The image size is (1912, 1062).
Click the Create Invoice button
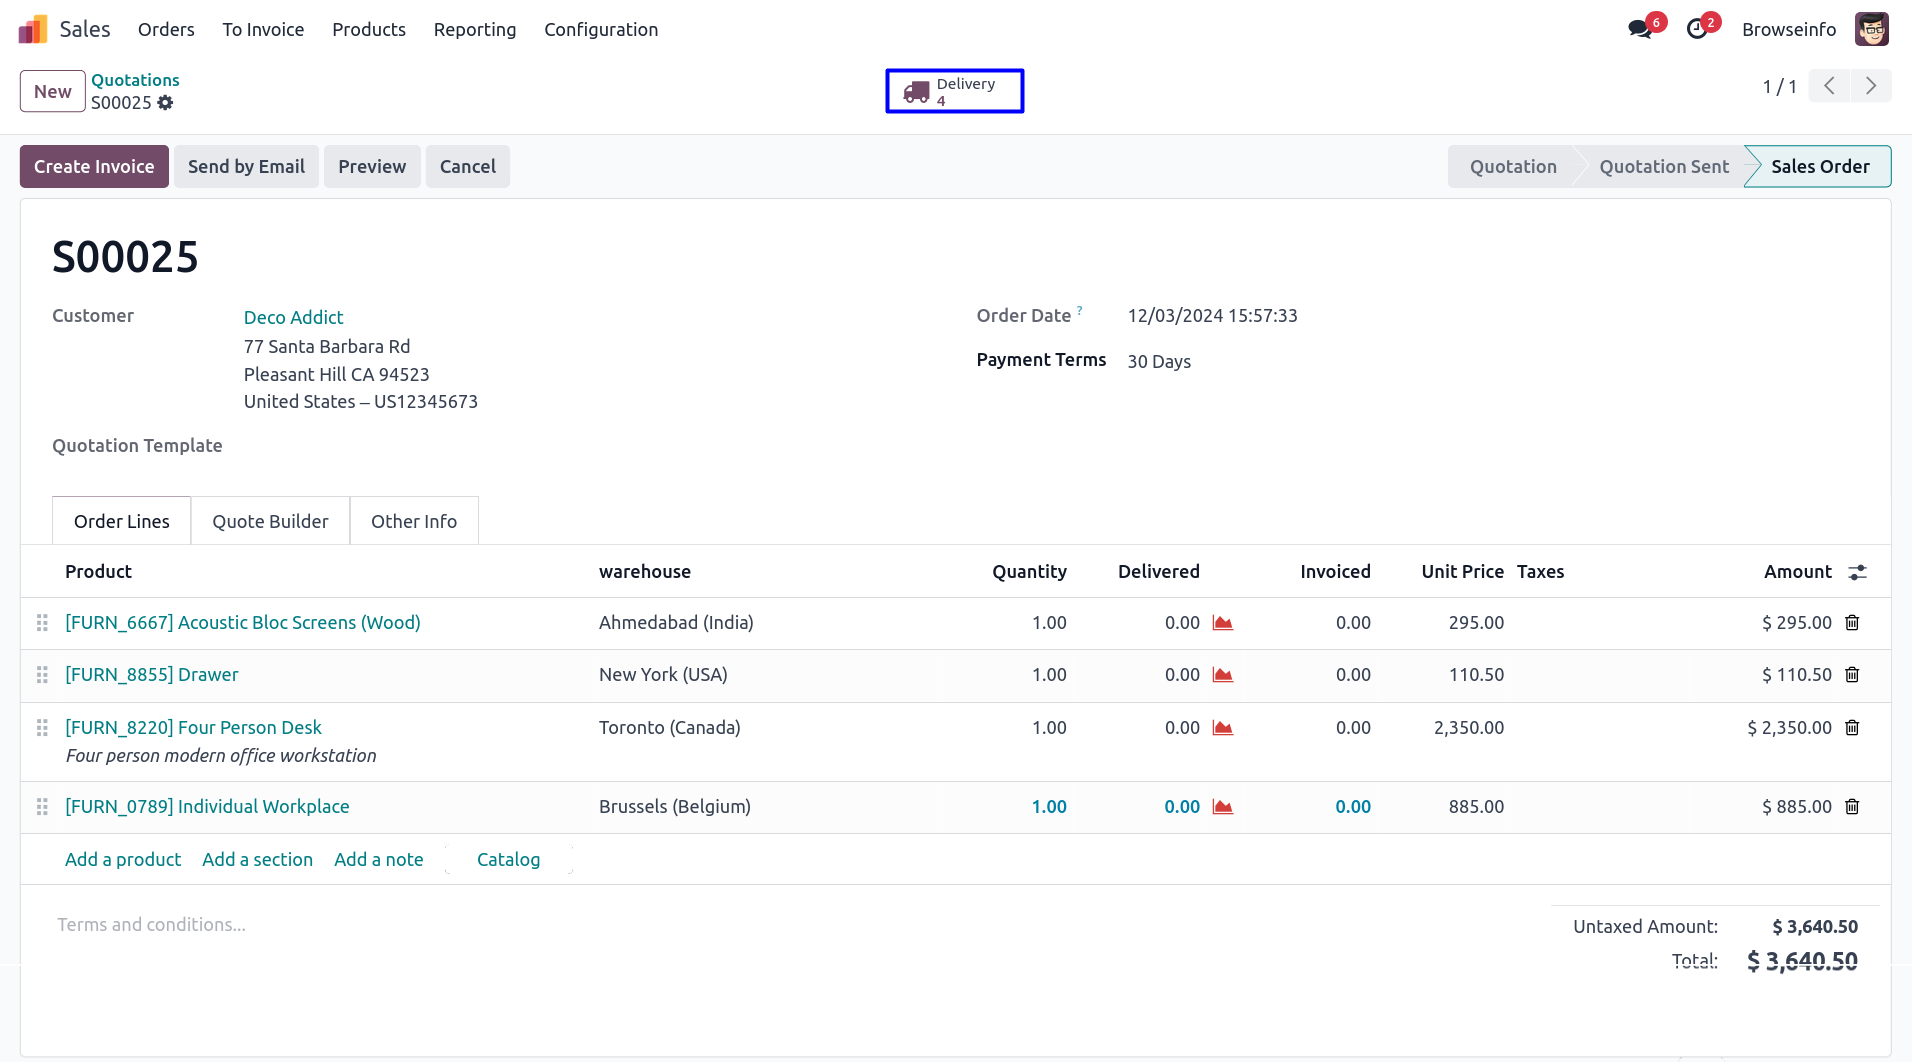tap(94, 167)
